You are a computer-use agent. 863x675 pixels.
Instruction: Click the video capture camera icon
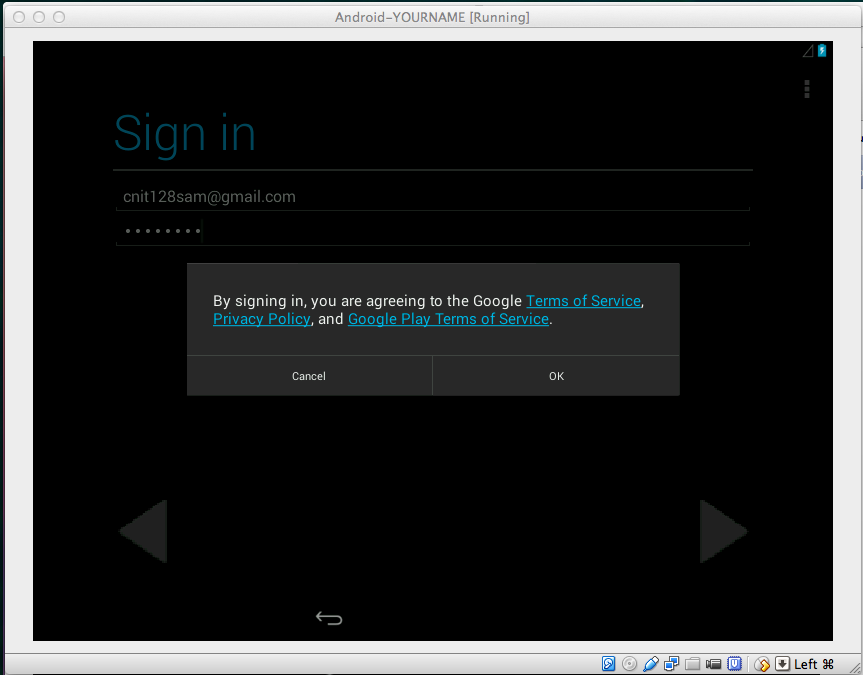pos(713,663)
